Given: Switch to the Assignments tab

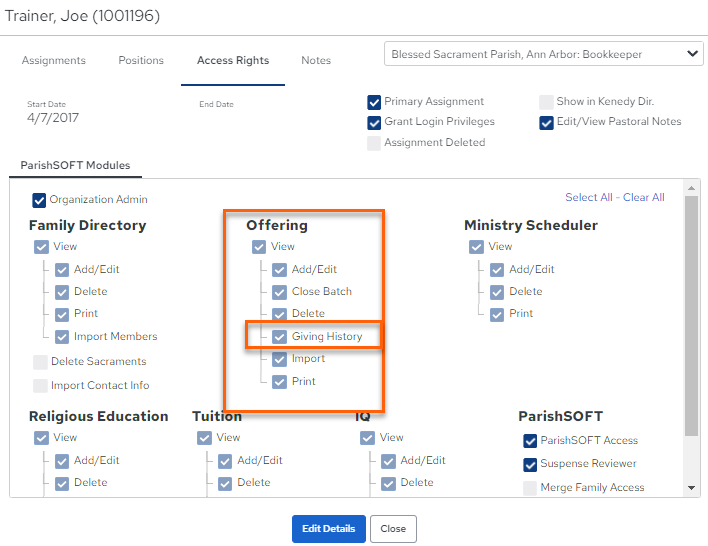Looking at the screenshot, I should (x=54, y=60).
